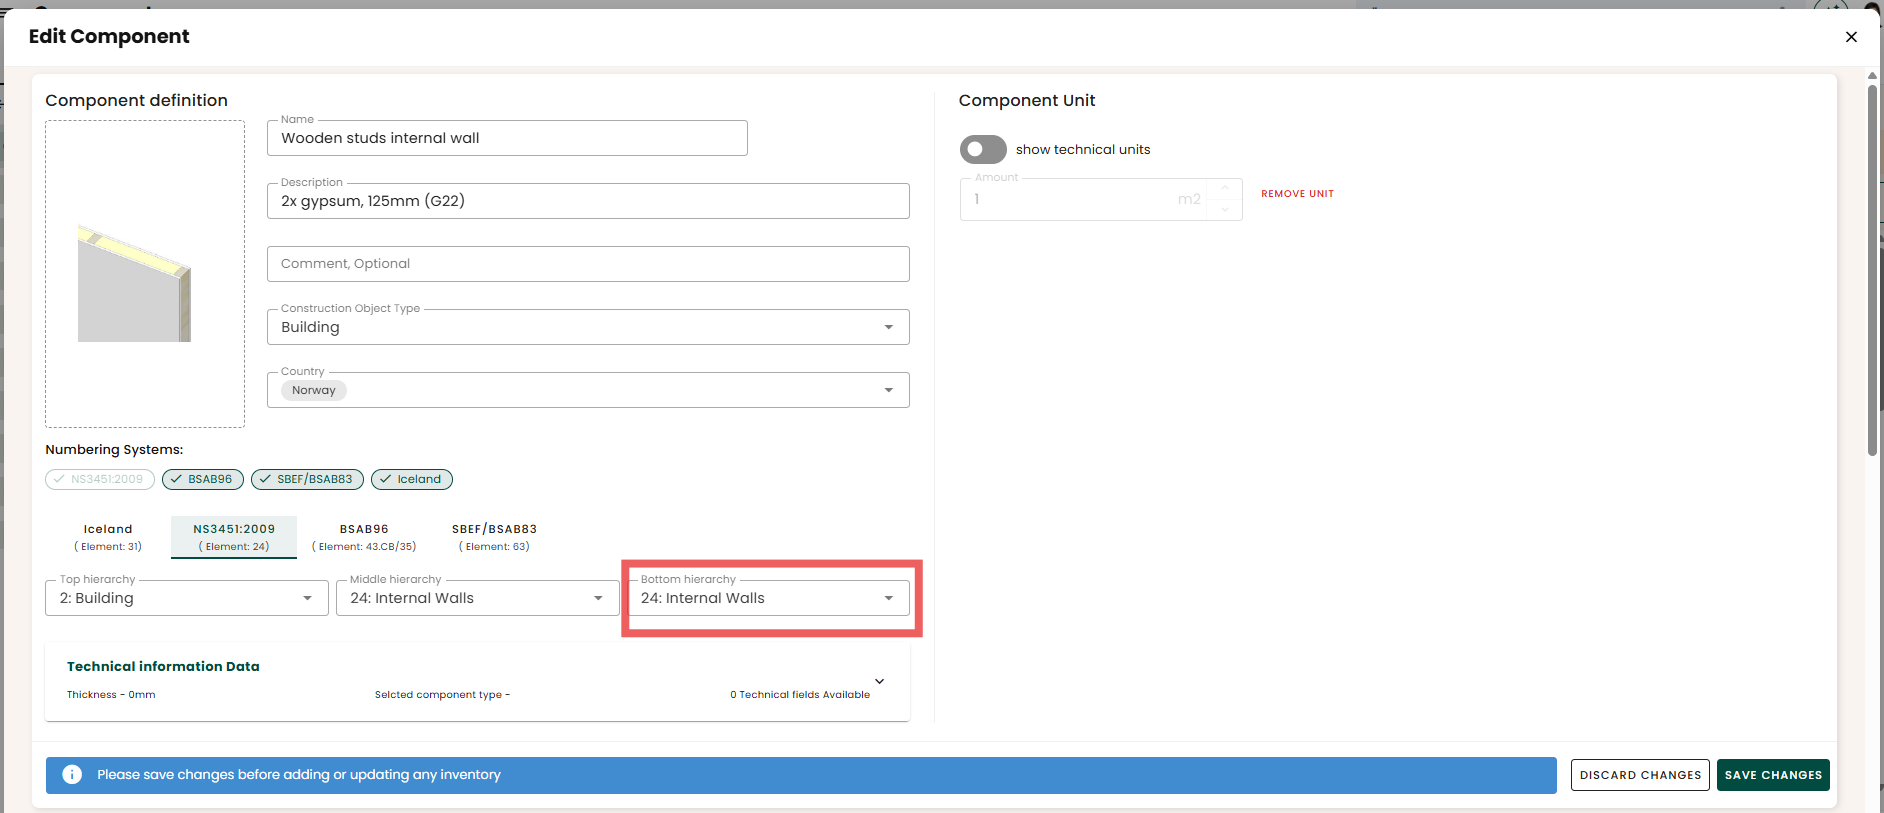Toggle the SBEF/BSAB83 numbering system chip

(307, 479)
